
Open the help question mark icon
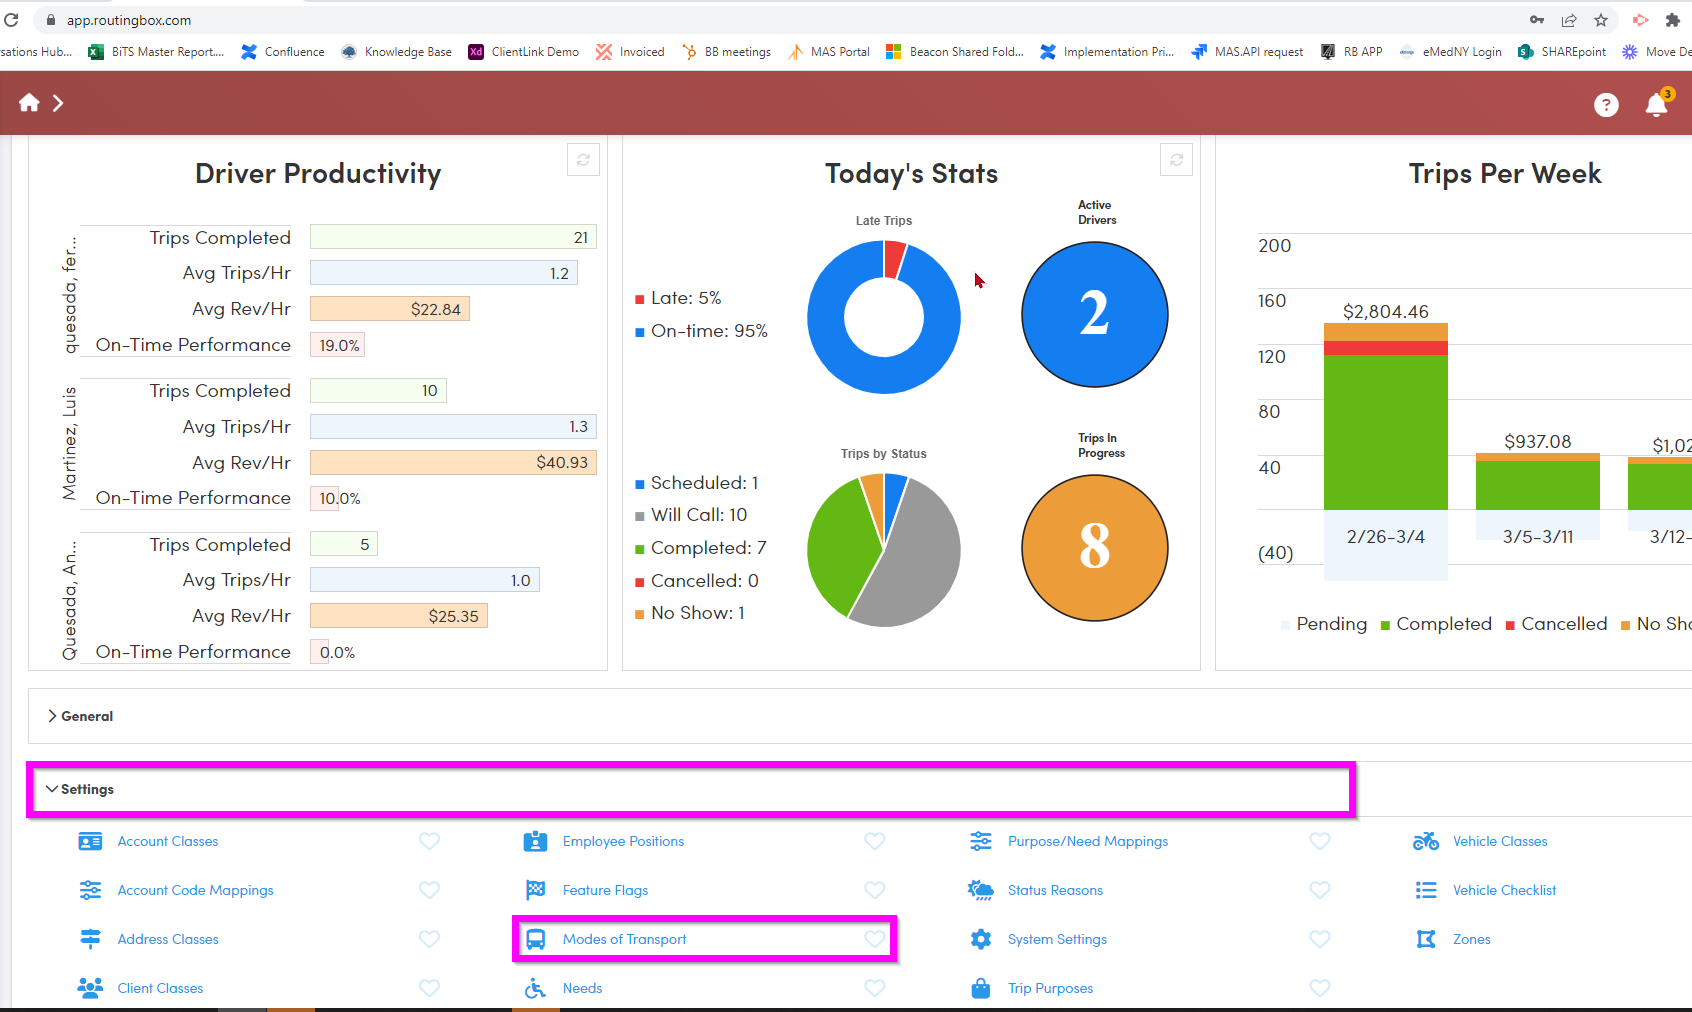[1606, 105]
